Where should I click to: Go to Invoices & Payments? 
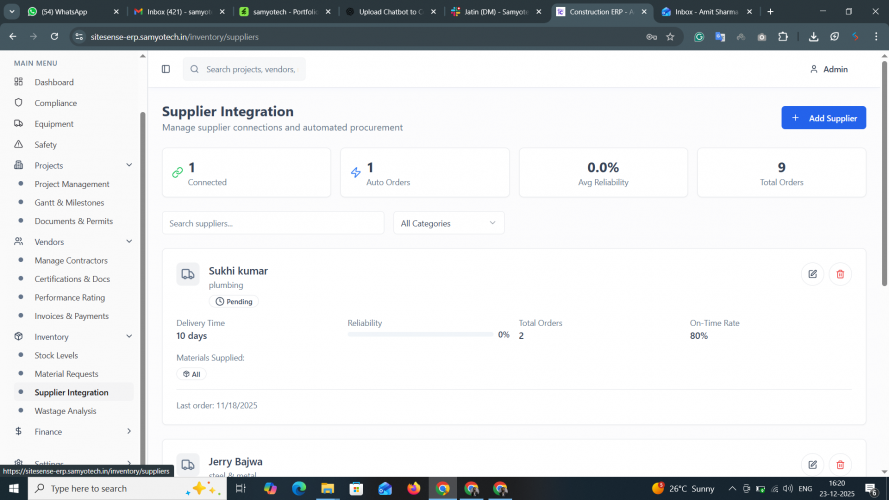[x=71, y=316]
